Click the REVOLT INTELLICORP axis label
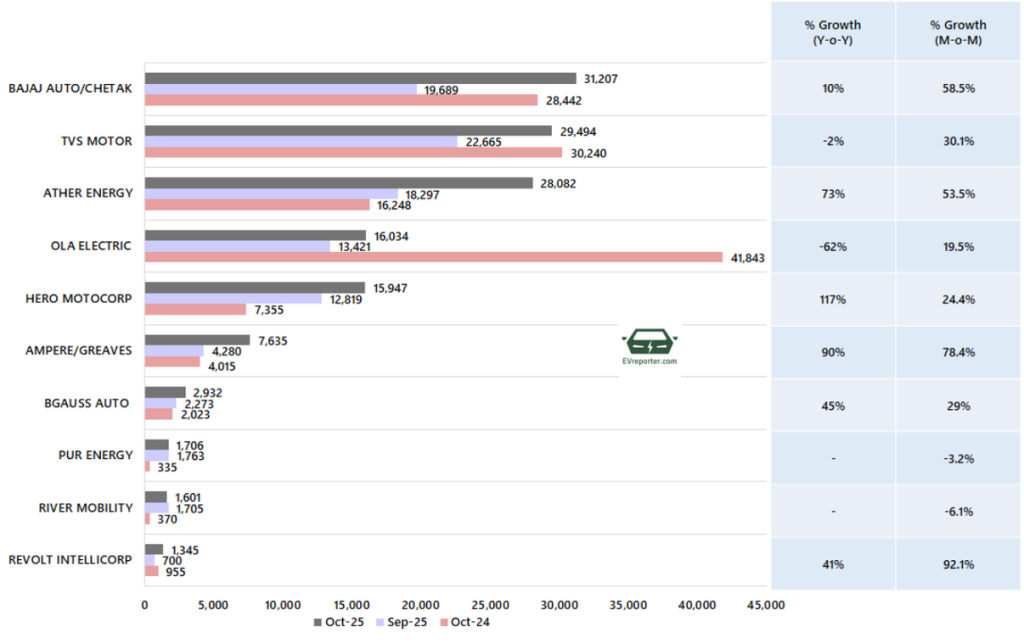Screen dimensions: 1024x644 click(x=70, y=560)
